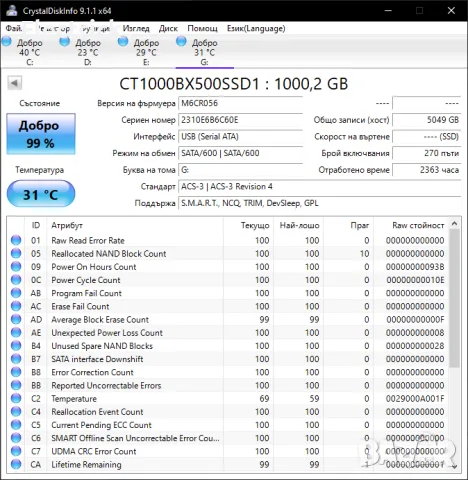Click status orb of Erase Fail Count
Image resolution: width=468 pixels, height=480 pixels.
click(16, 306)
